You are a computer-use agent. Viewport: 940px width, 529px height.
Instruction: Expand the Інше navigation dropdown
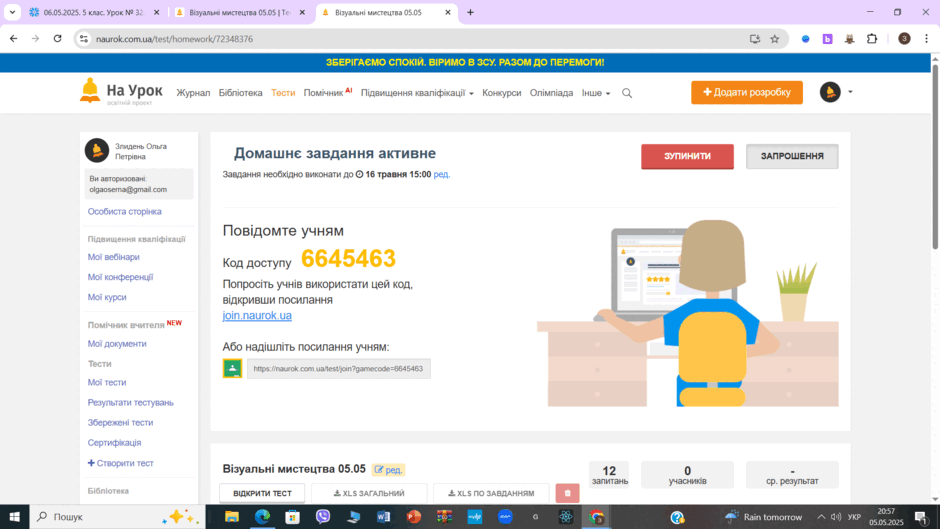[x=595, y=93]
